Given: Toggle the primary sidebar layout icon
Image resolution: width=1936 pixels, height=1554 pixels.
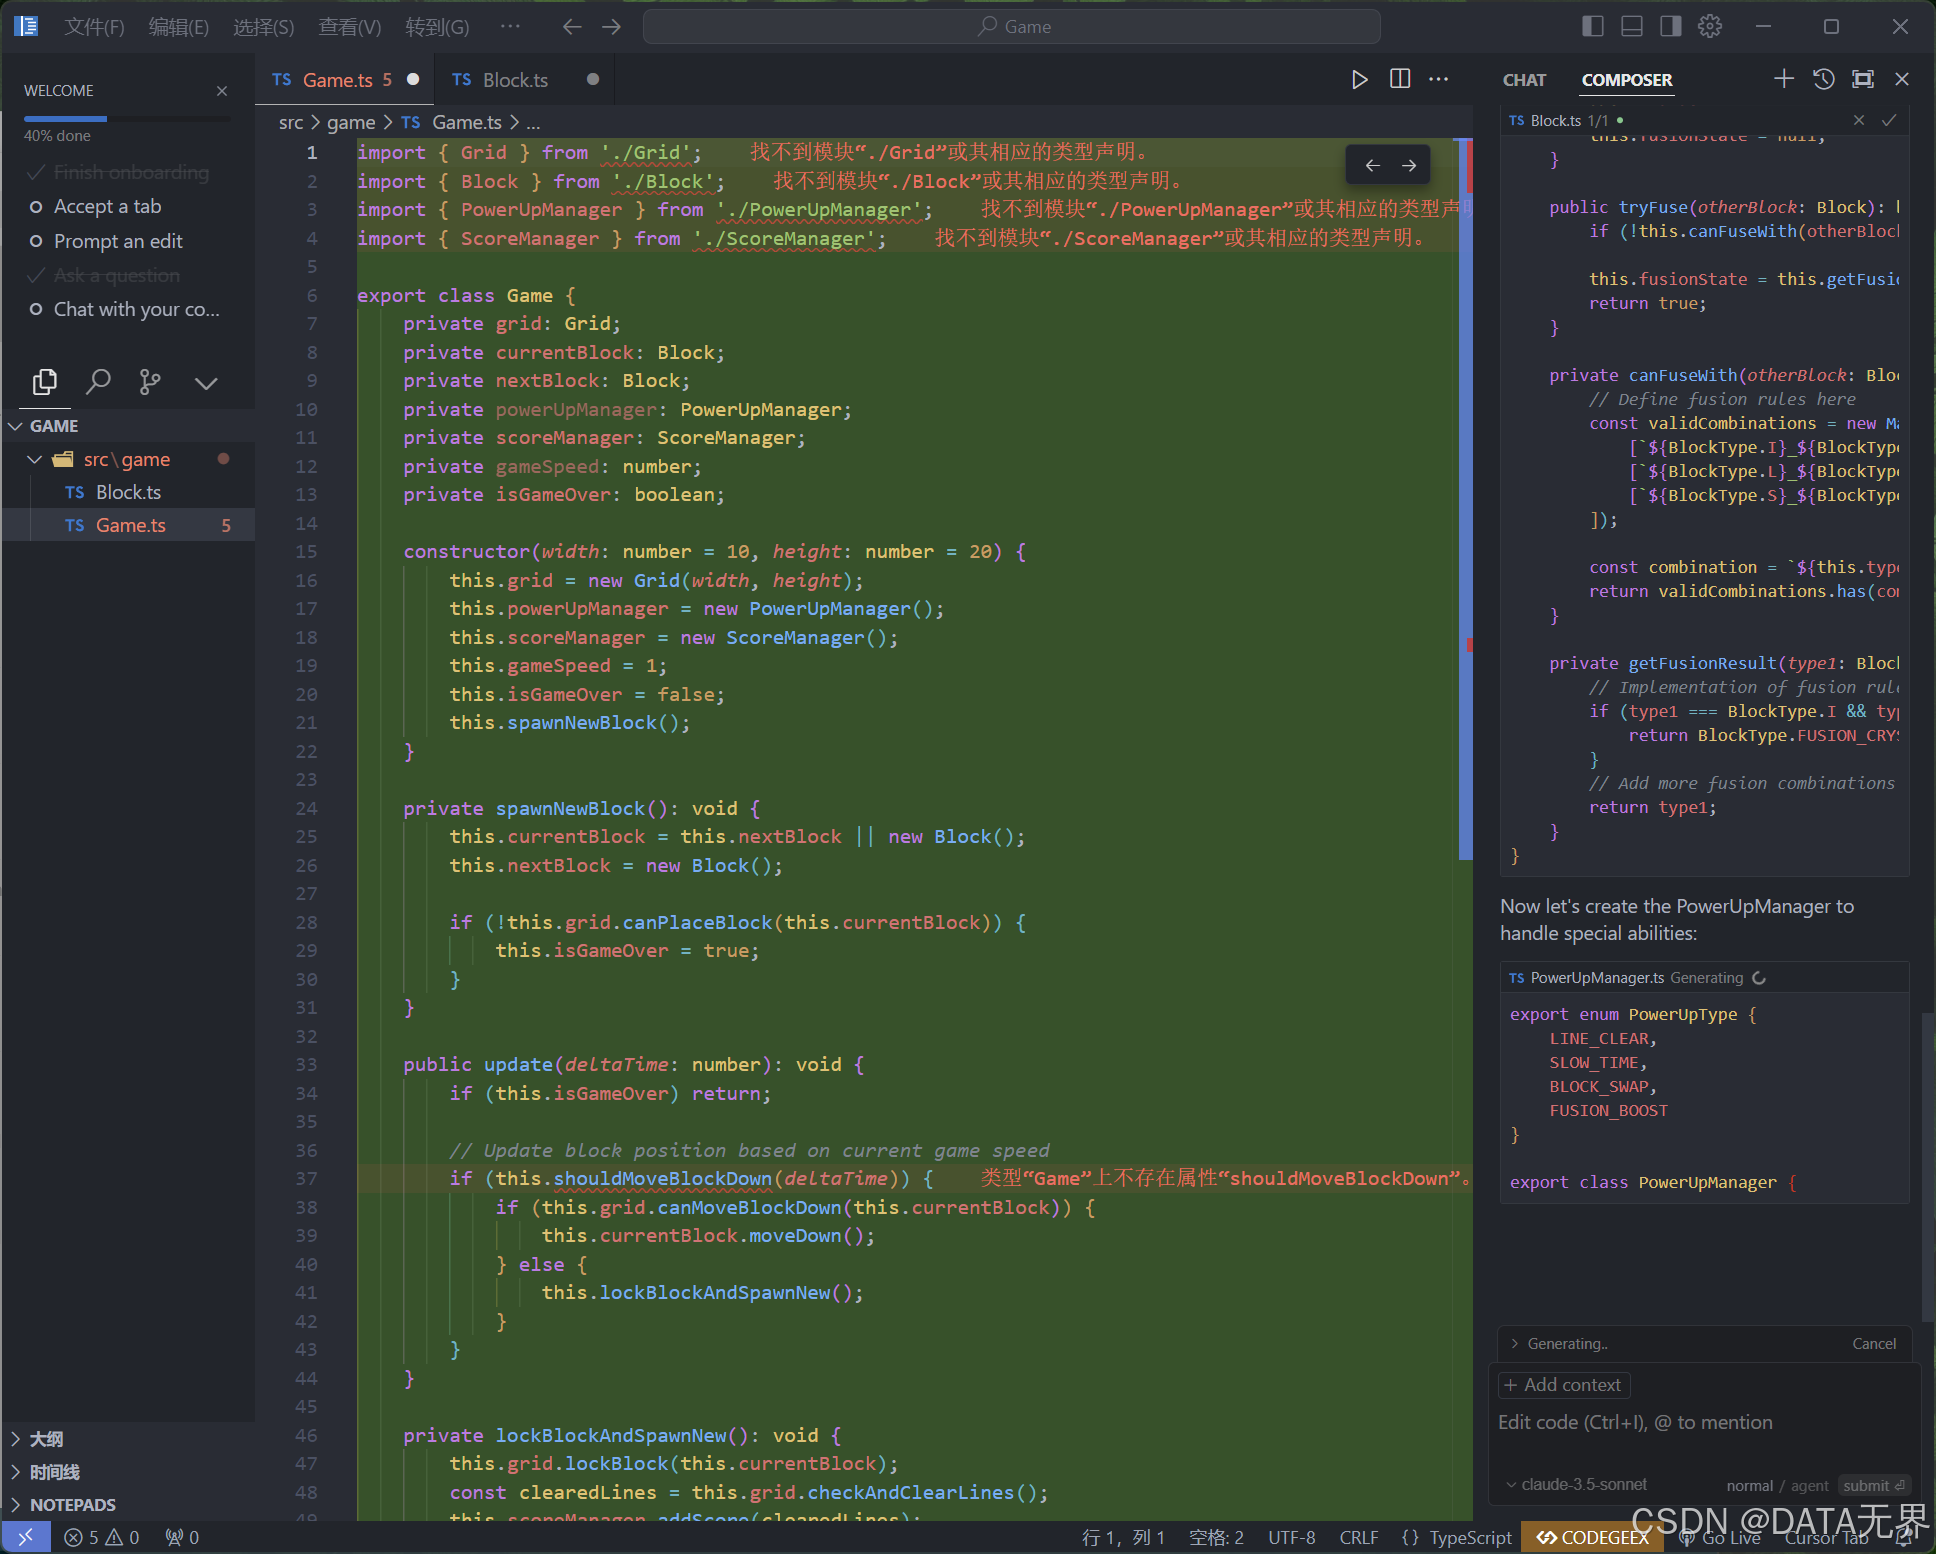Looking at the screenshot, I should point(1593,26).
